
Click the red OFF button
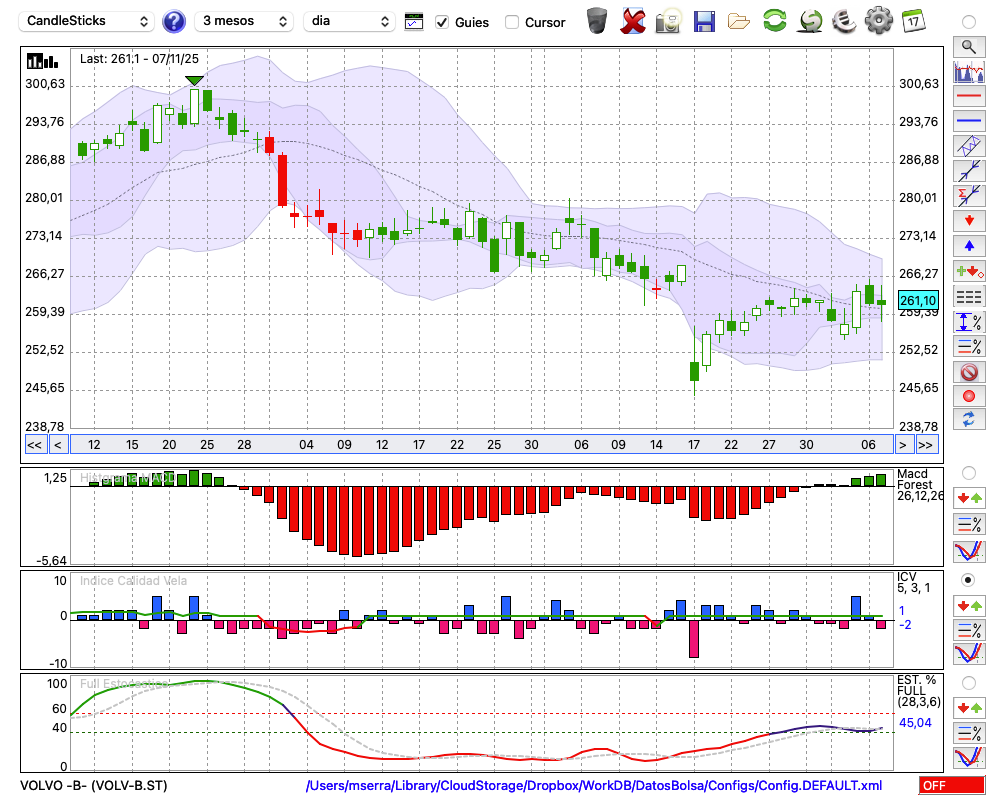coord(951,786)
